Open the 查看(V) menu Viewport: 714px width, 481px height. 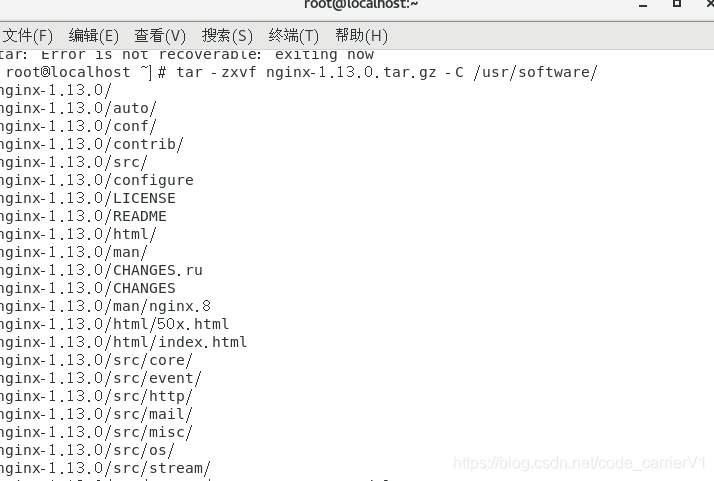pos(160,36)
